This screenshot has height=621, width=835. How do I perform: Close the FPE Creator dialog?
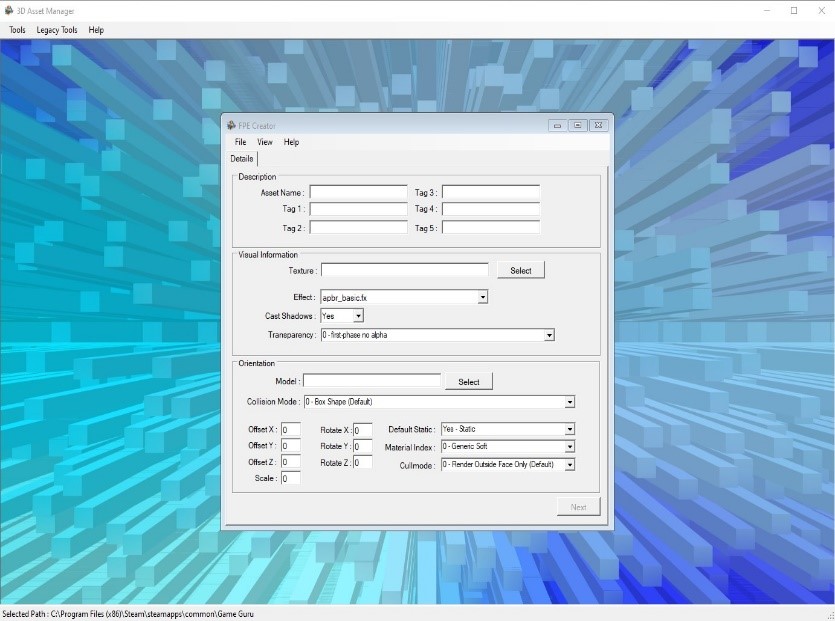[598, 125]
